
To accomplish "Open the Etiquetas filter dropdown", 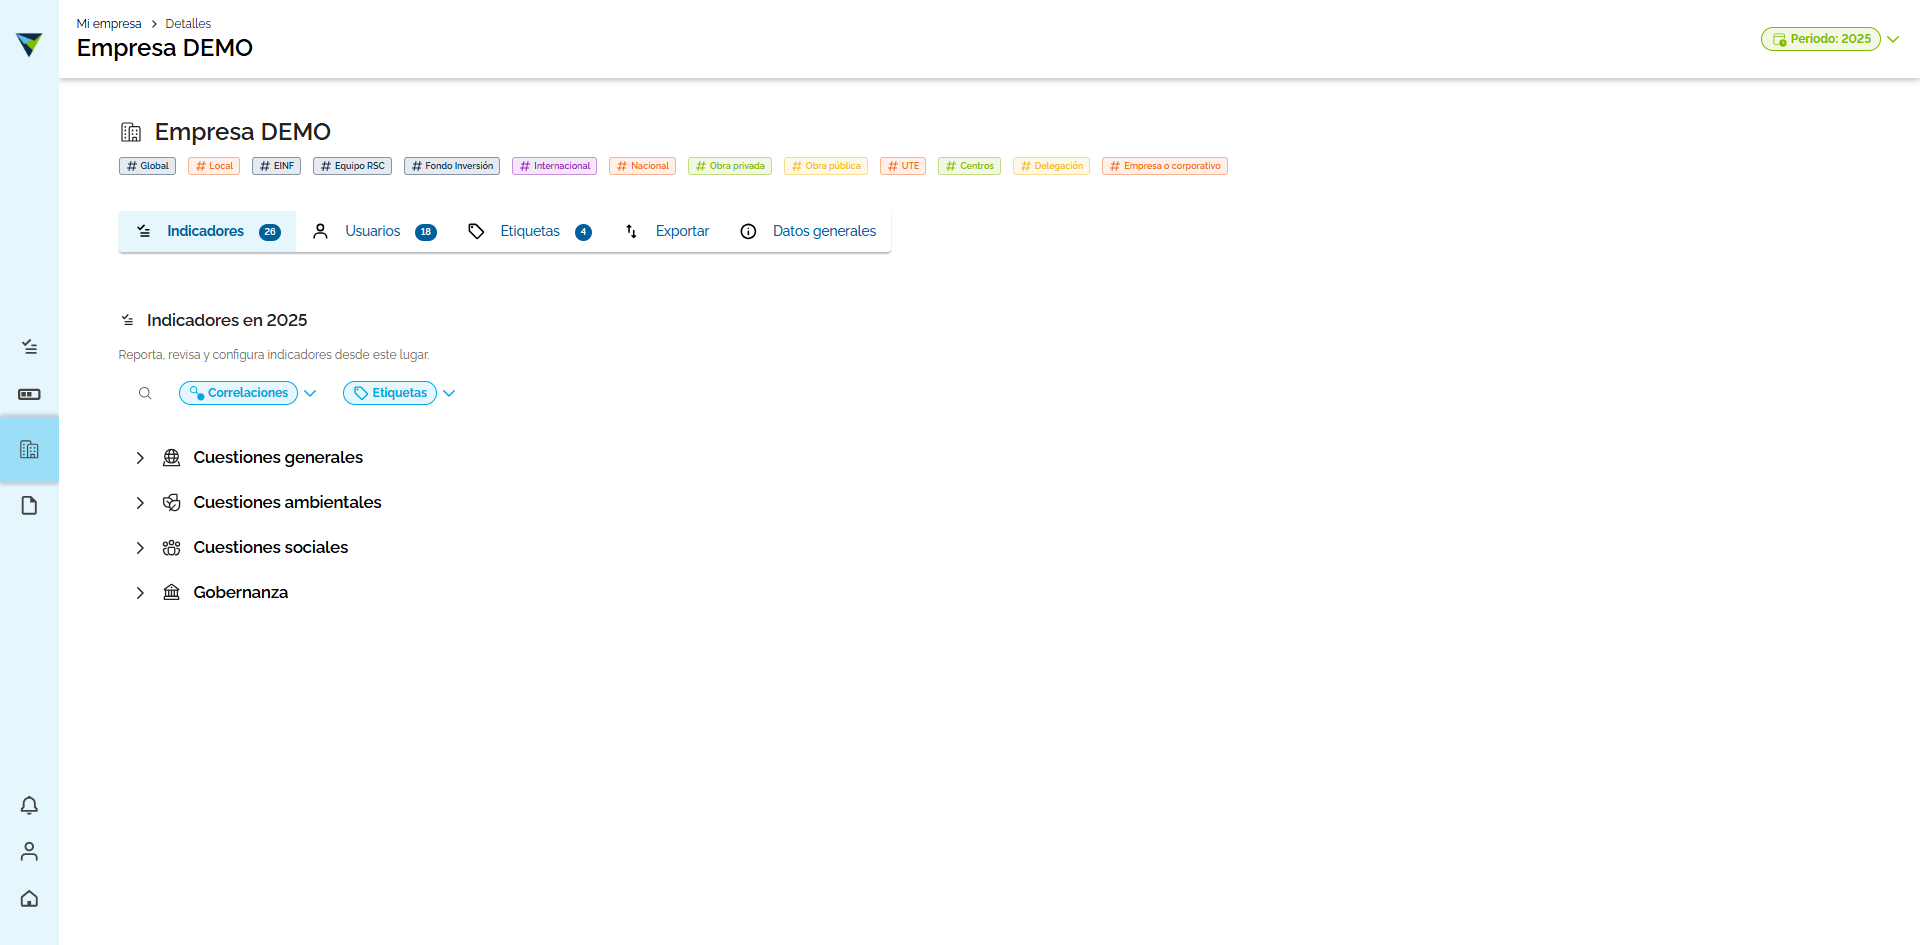I will tap(399, 393).
